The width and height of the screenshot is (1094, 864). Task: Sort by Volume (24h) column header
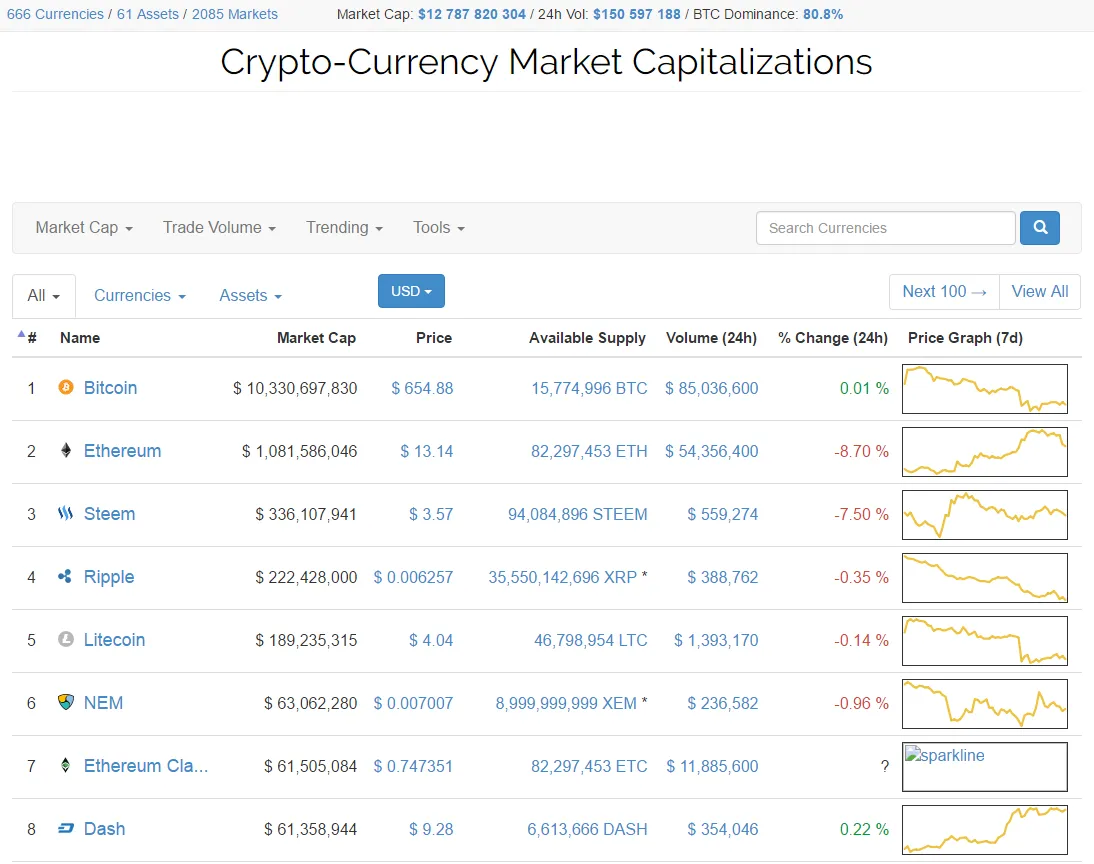tap(711, 338)
